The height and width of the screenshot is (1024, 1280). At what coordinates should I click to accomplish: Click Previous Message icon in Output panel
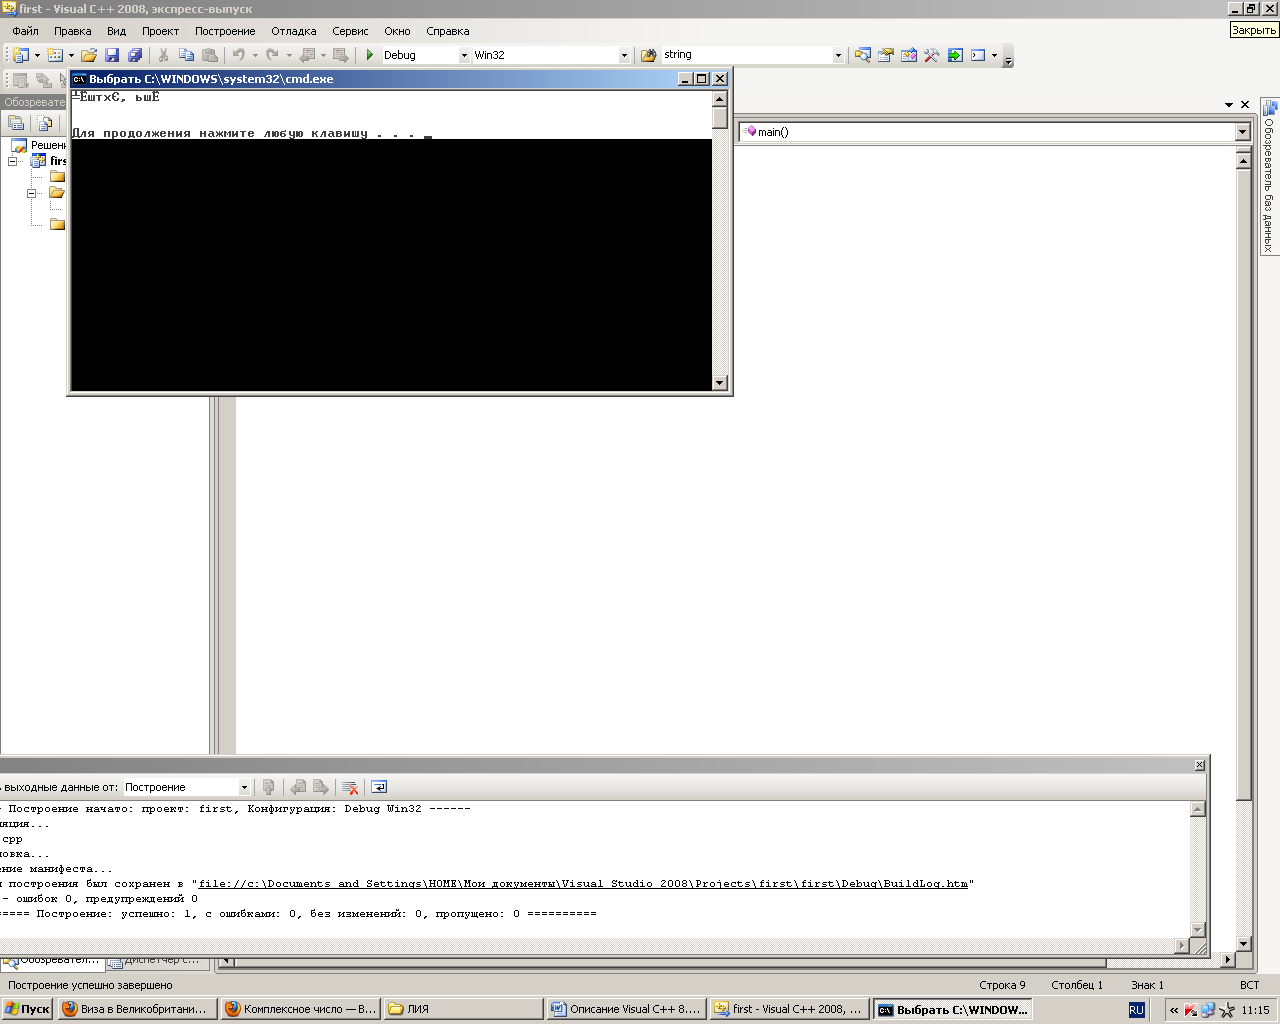pyautogui.click(x=298, y=787)
